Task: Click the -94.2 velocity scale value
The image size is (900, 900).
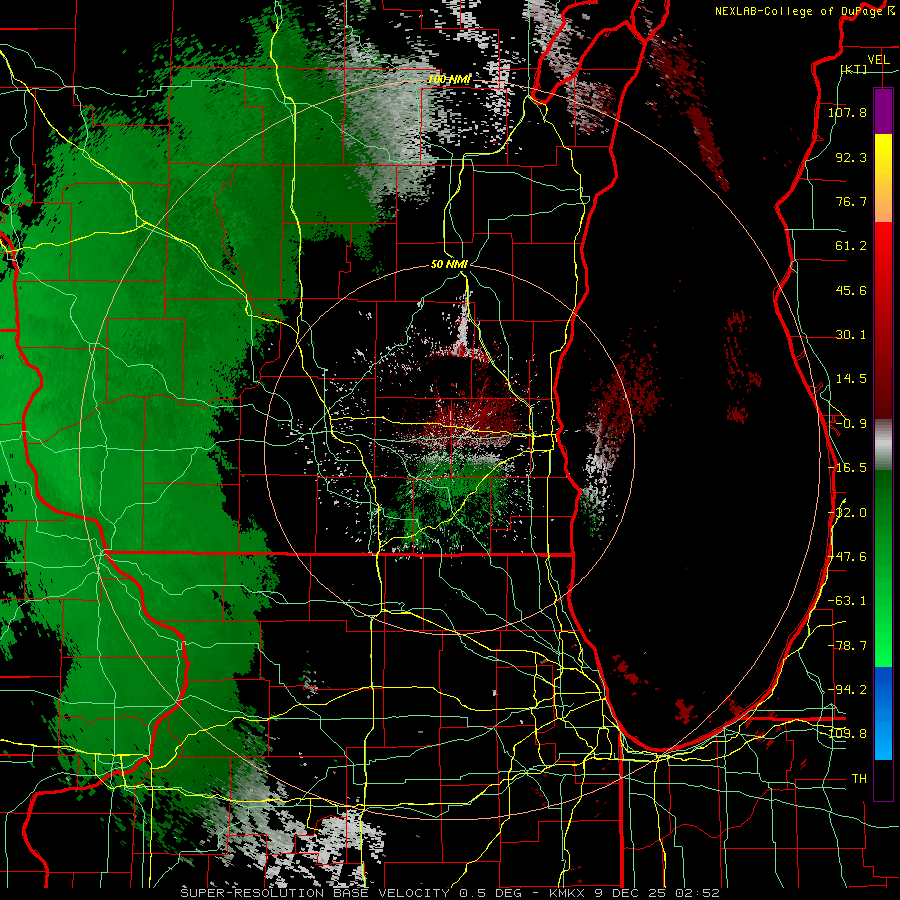Action: pyautogui.click(x=847, y=689)
